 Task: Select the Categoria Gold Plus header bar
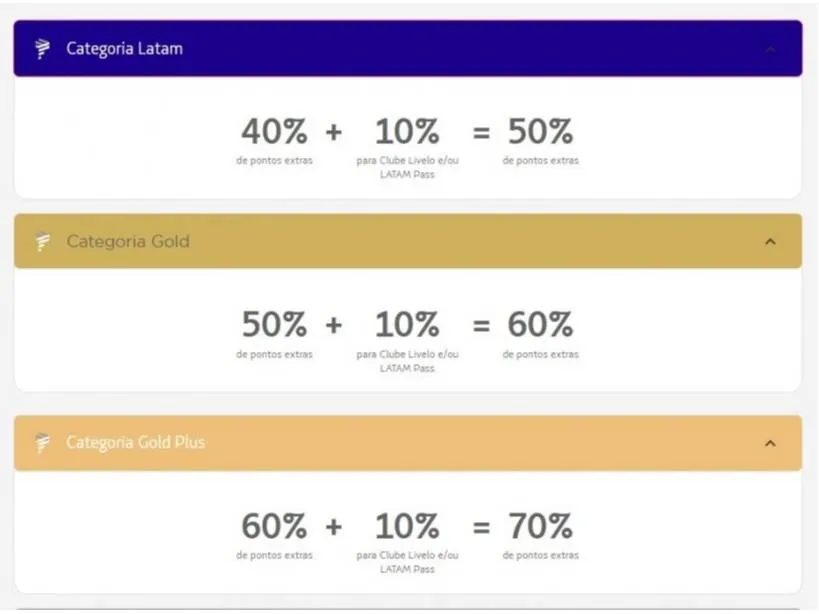point(400,442)
